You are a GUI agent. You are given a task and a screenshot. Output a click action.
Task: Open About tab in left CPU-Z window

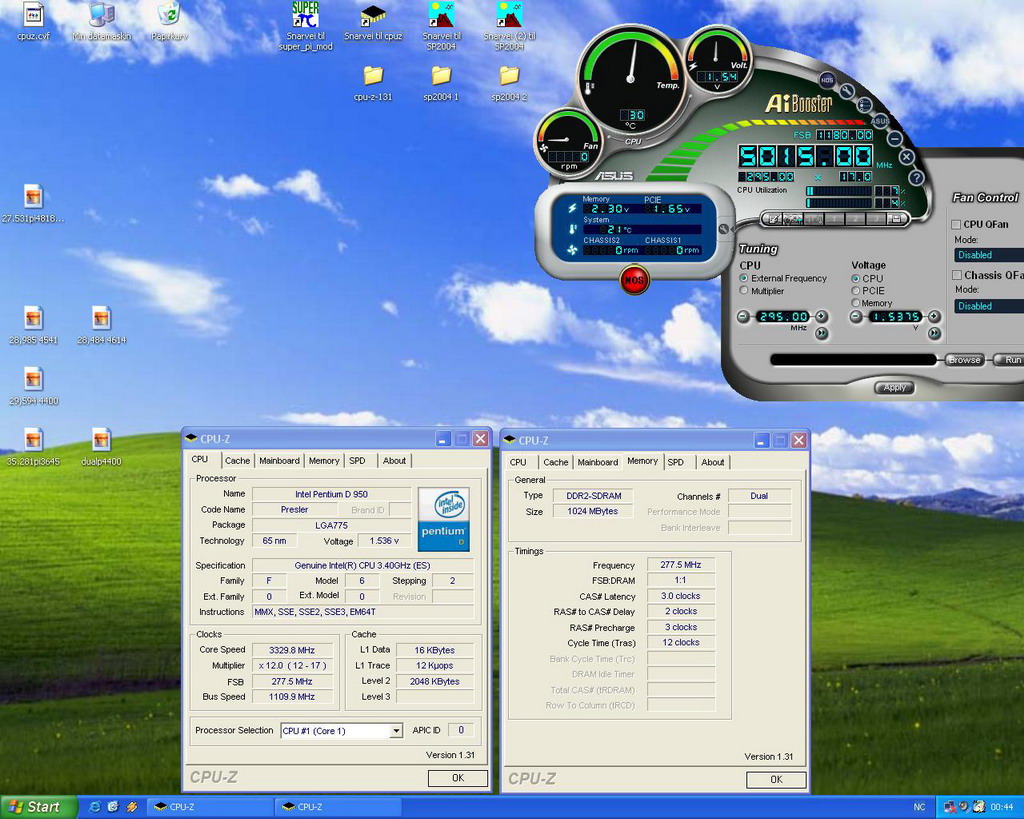394,460
